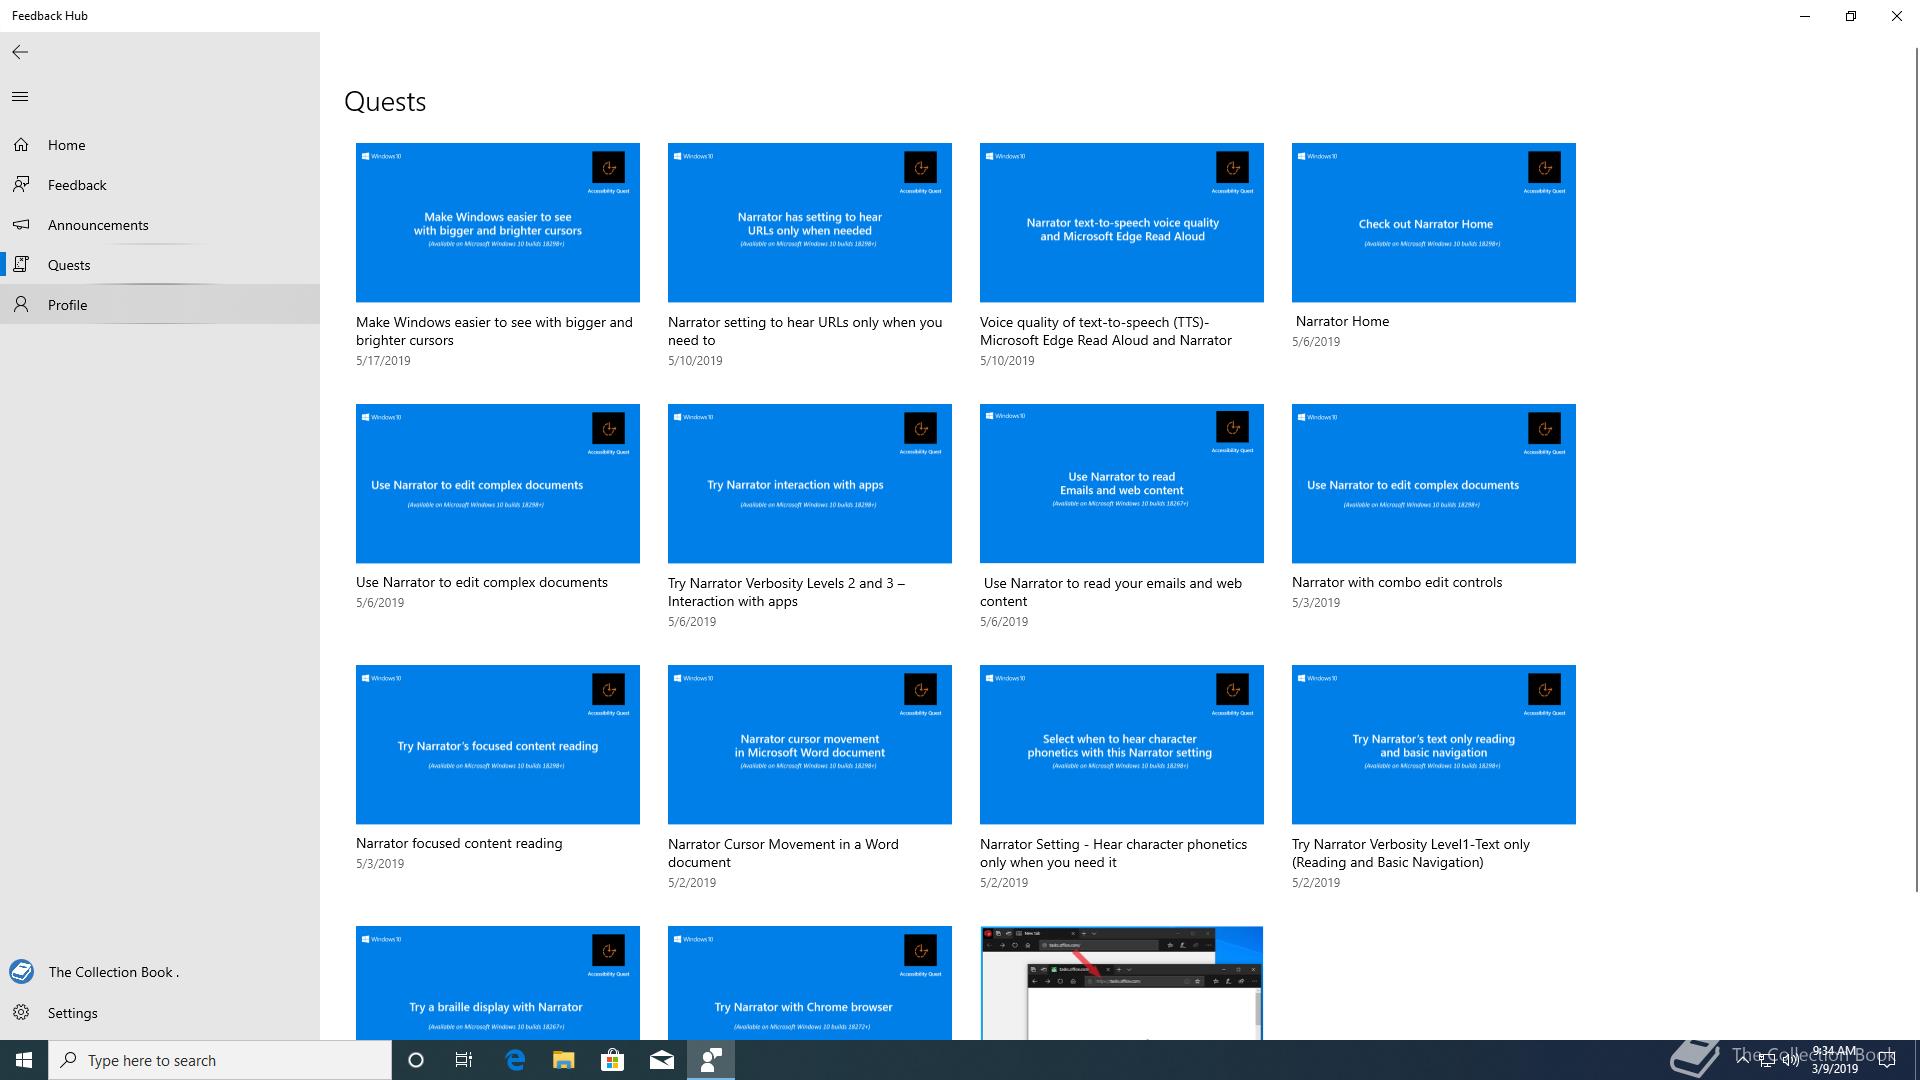This screenshot has width=1920, height=1080.
Task: Click 'Narrator setting to hear URLs' title
Action: click(805, 331)
